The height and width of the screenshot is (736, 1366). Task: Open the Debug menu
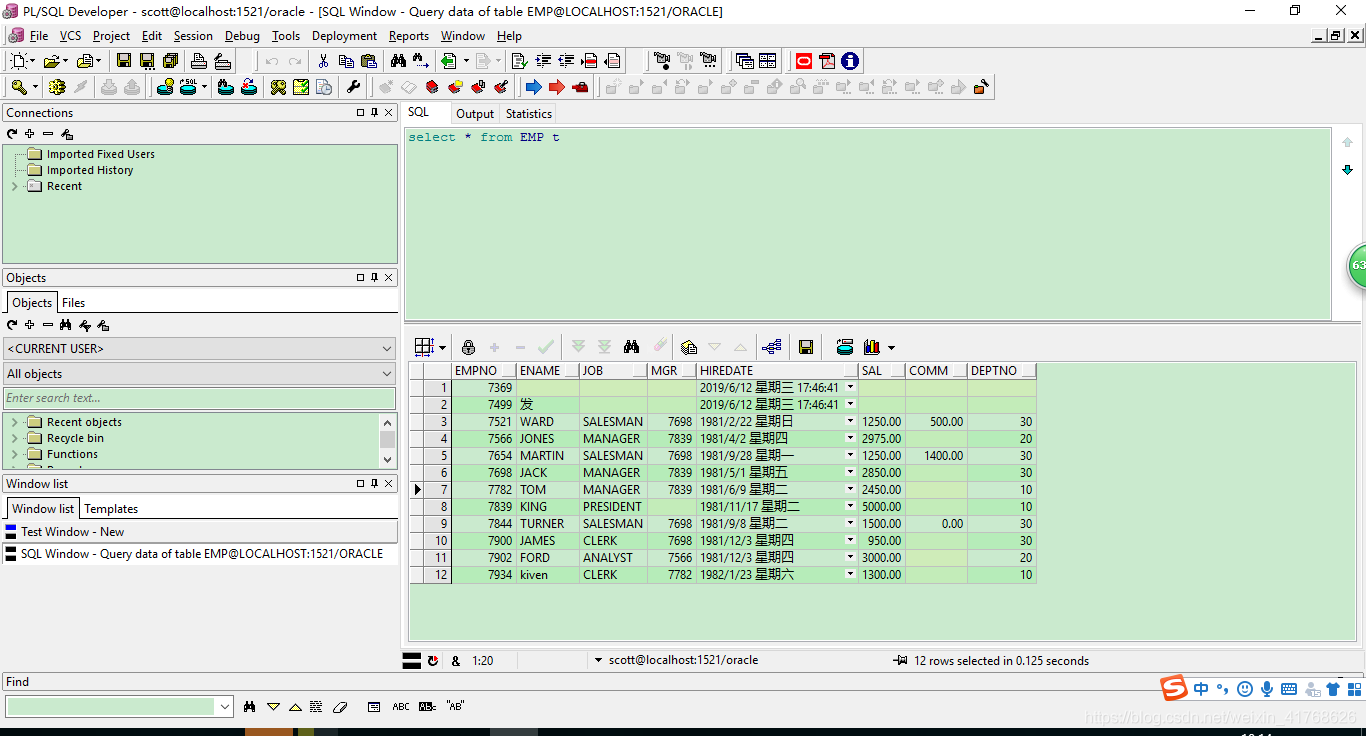(242, 36)
